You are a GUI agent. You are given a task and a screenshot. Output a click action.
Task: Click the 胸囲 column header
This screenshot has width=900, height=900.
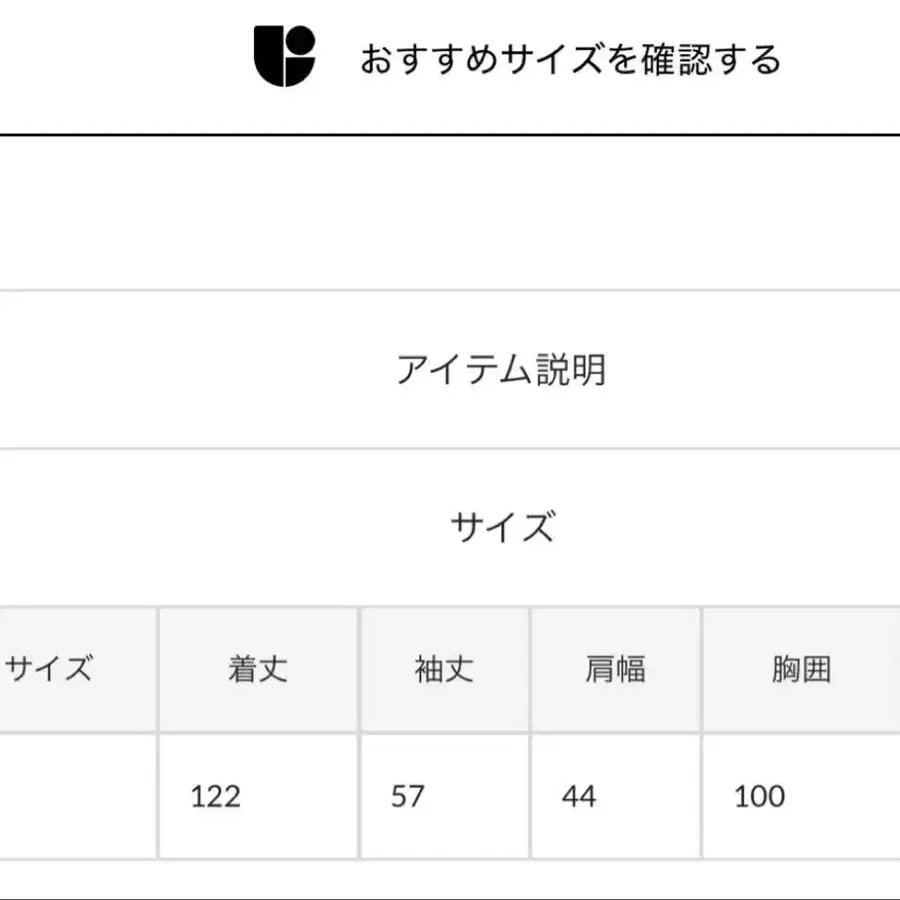(801, 669)
